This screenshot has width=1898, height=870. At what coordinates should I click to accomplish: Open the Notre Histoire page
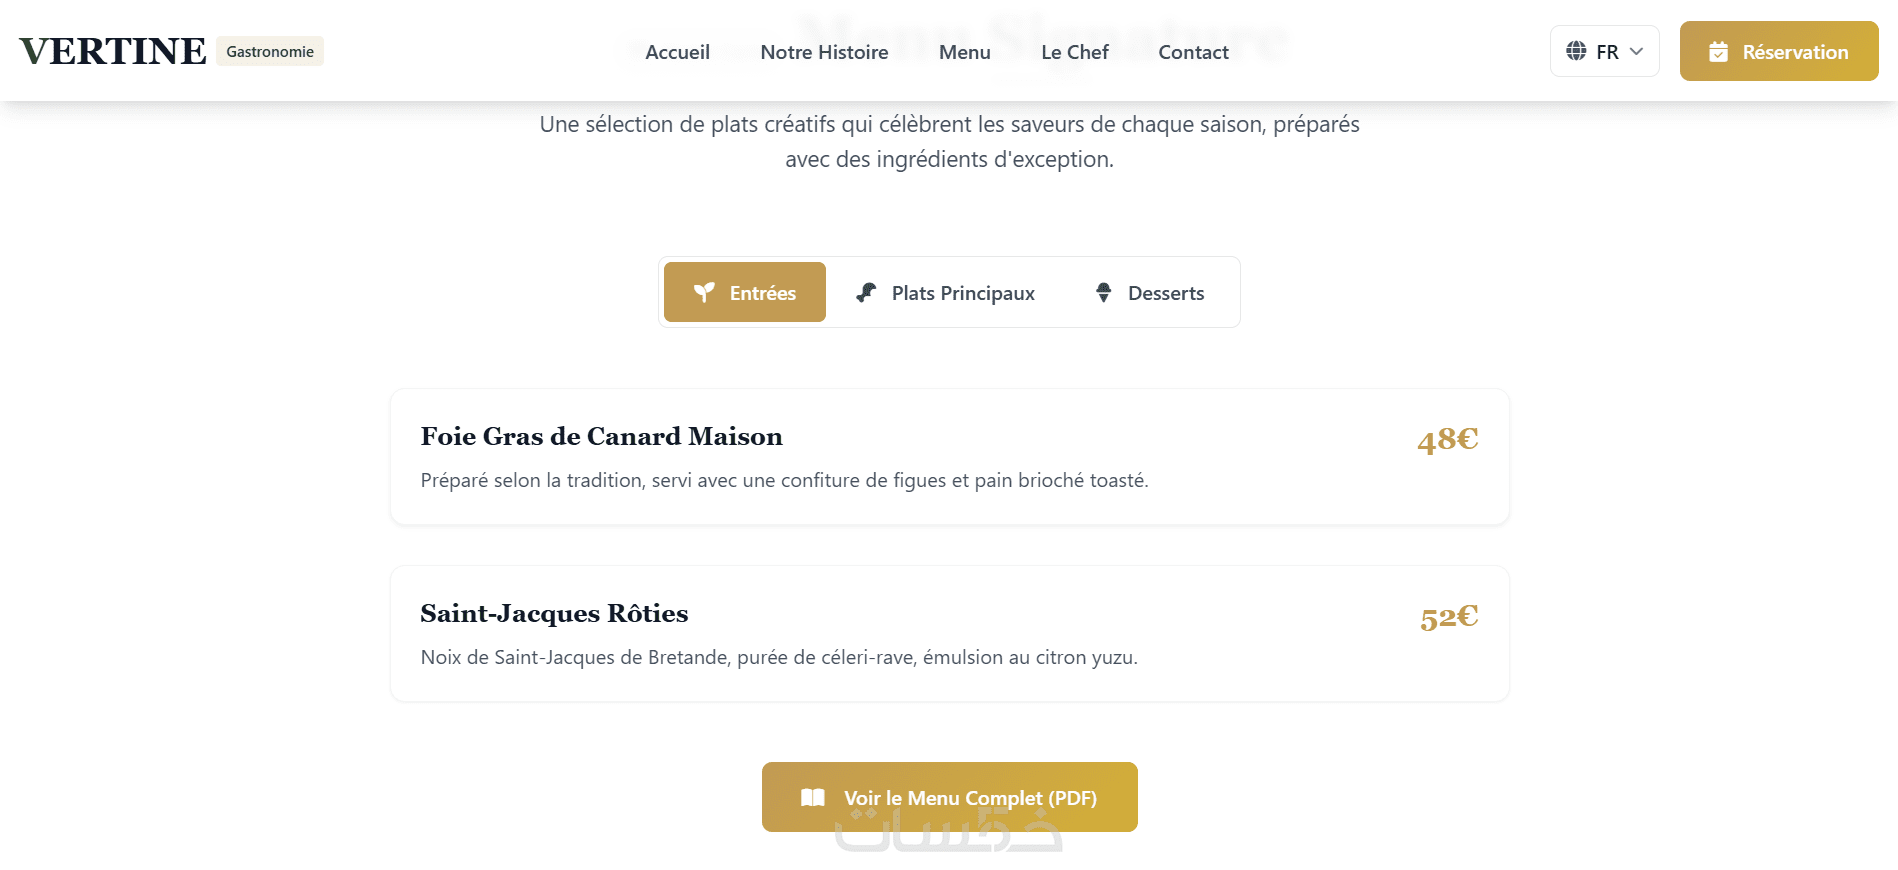[x=824, y=52]
